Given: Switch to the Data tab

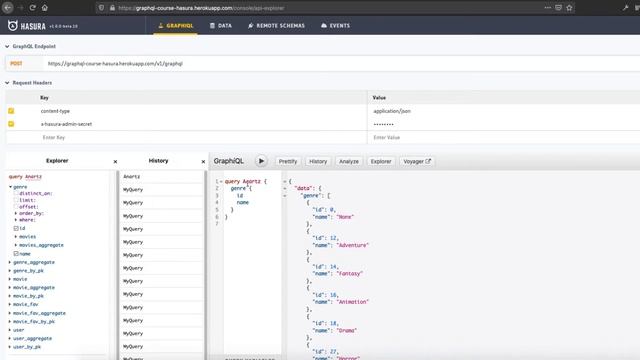Looking at the screenshot, I should point(221,26).
